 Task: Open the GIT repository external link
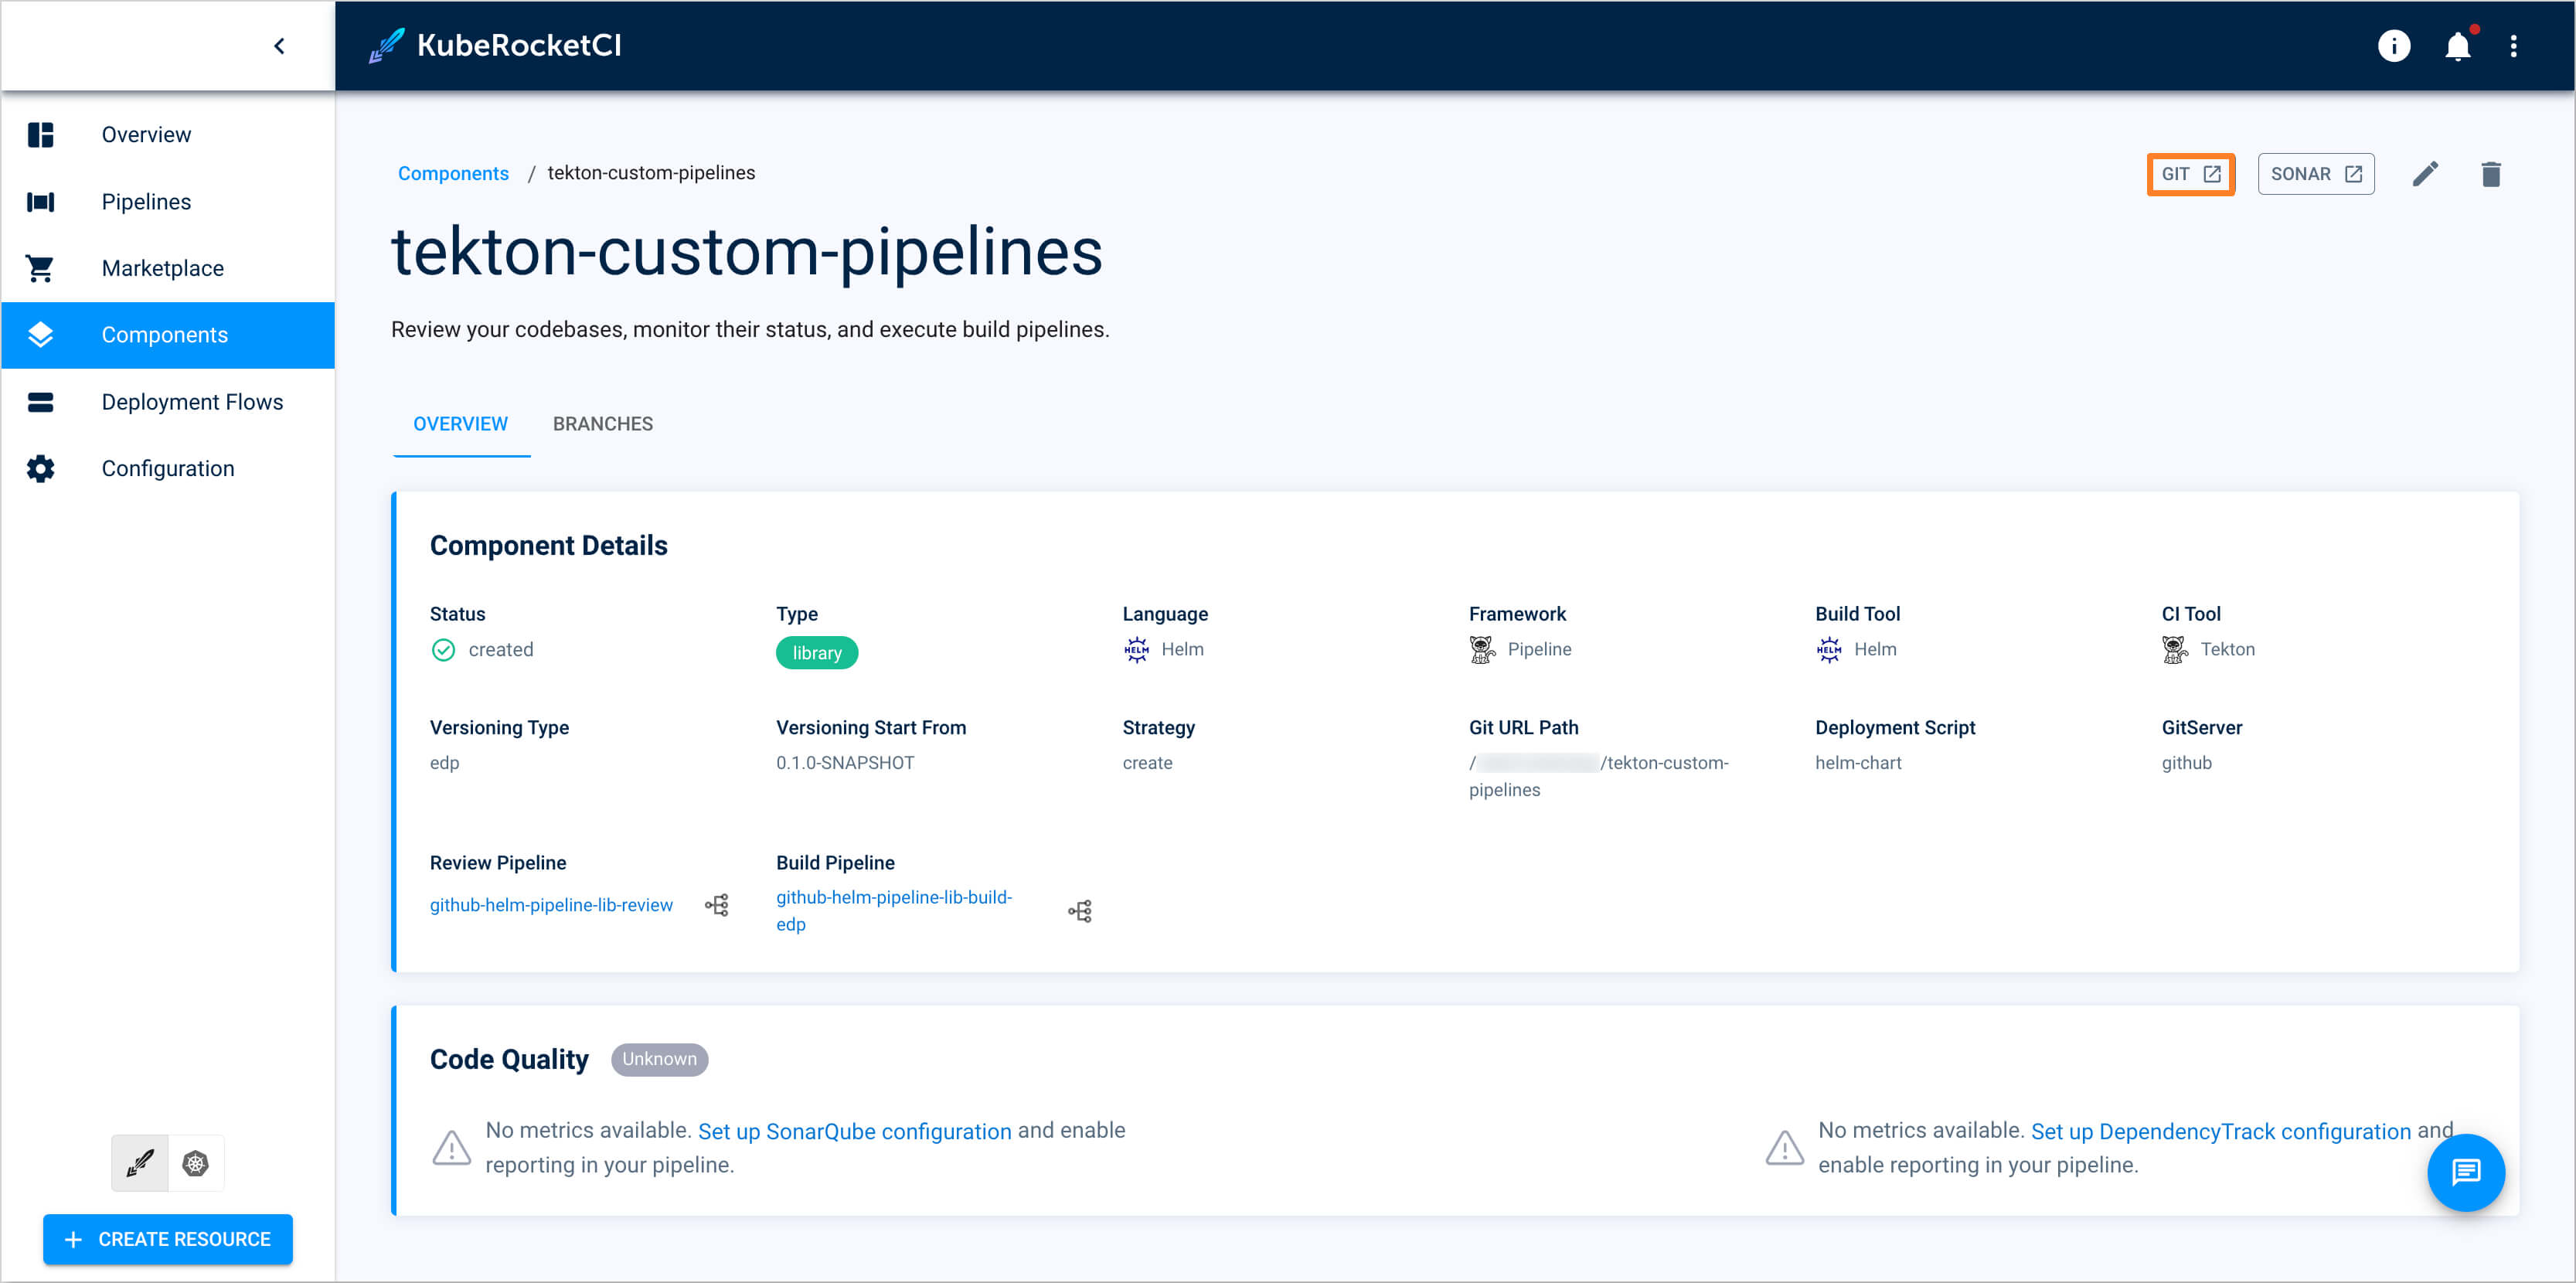tap(2191, 173)
